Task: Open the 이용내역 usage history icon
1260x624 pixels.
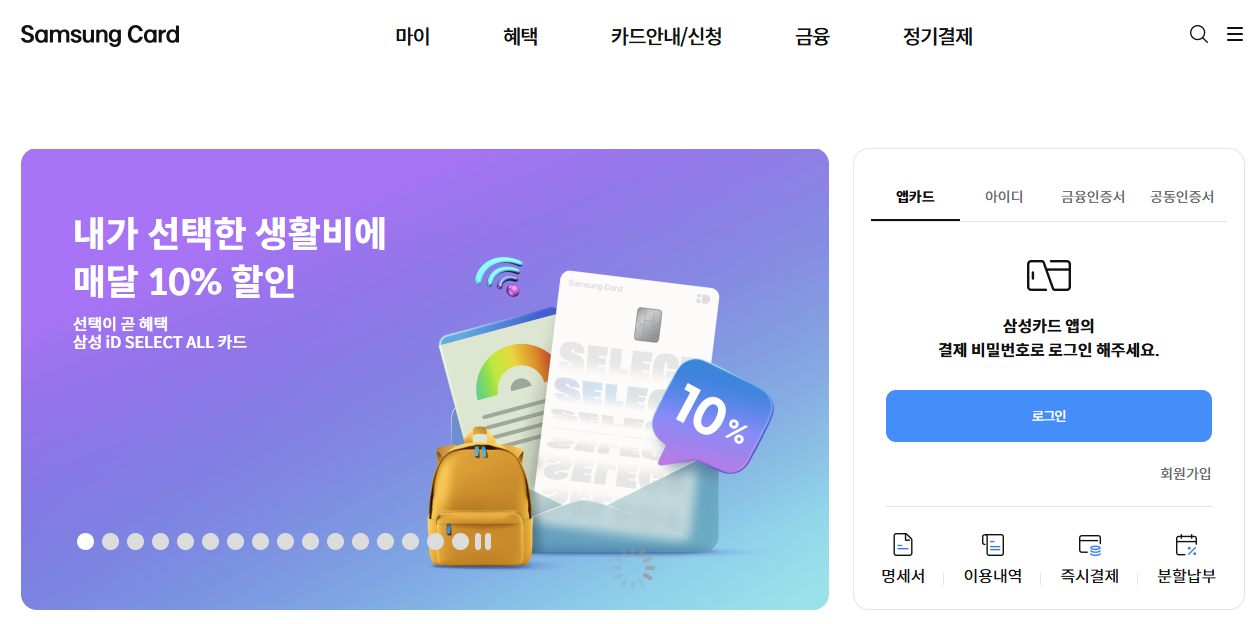Action: point(992,545)
